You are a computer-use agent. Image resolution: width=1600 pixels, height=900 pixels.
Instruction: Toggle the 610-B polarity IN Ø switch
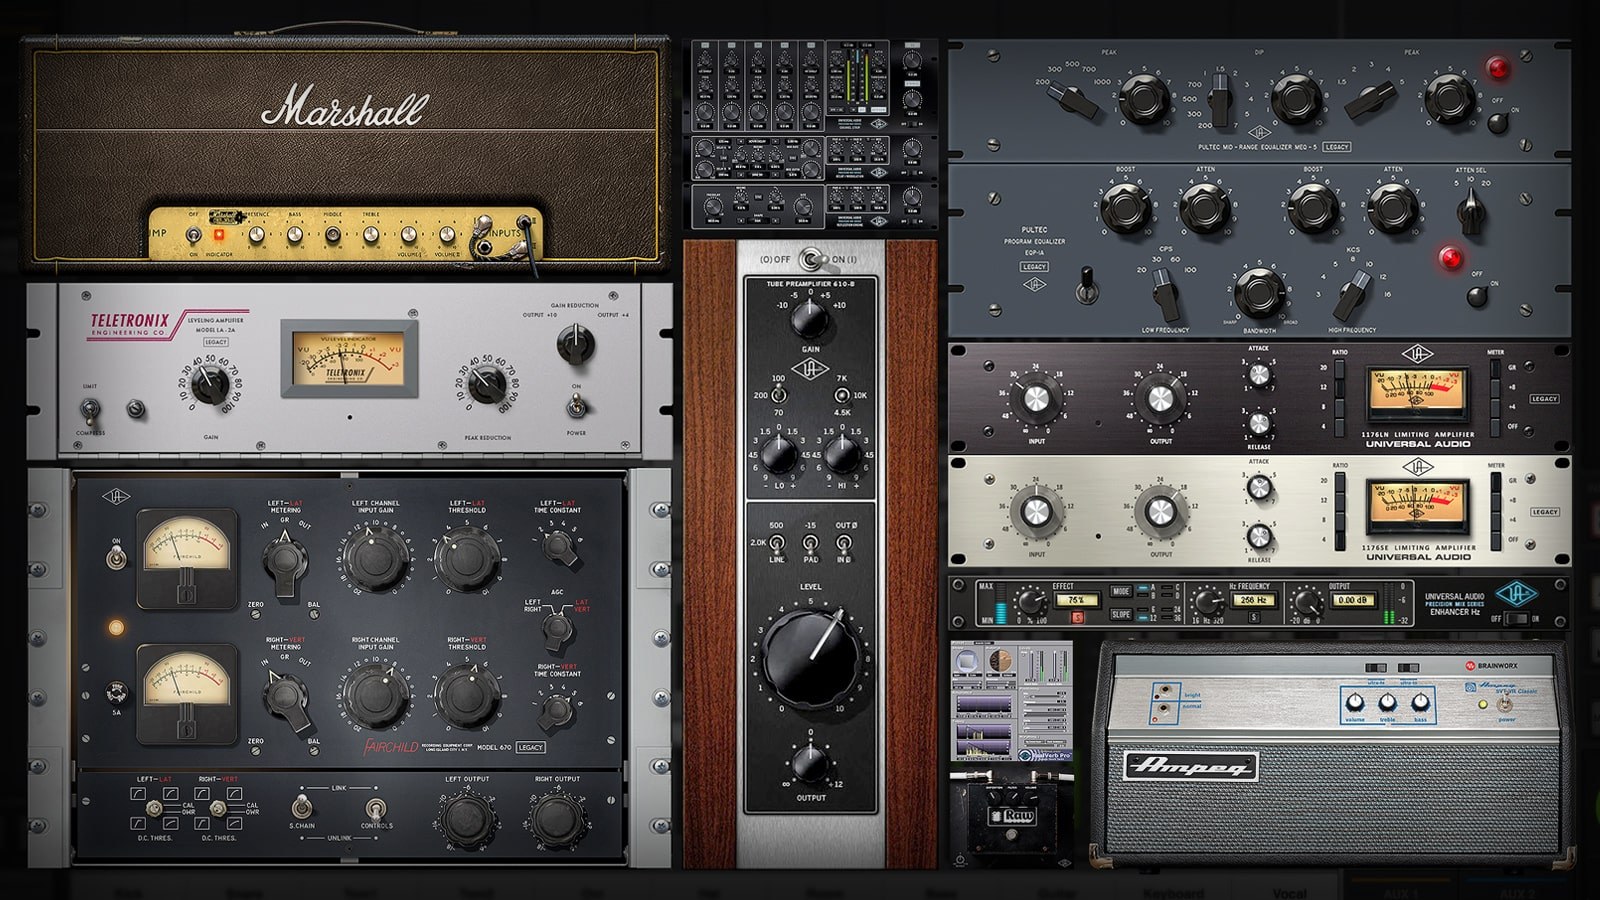843,543
